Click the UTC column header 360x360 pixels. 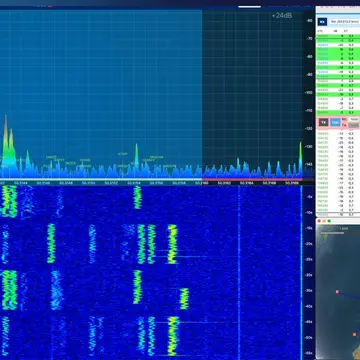click(x=320, y=30)
